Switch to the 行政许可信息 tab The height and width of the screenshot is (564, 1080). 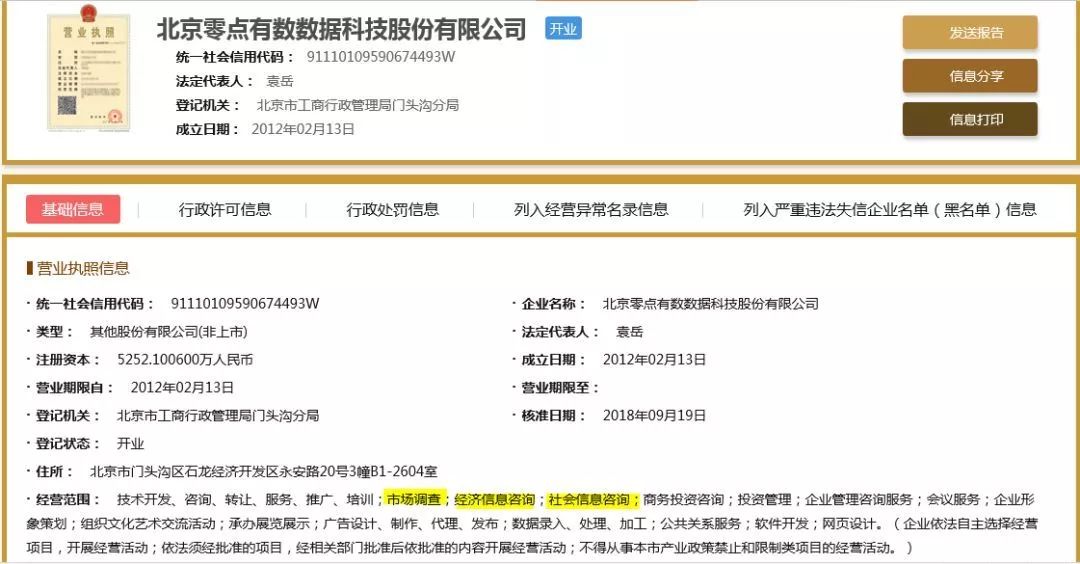(225, 209)
